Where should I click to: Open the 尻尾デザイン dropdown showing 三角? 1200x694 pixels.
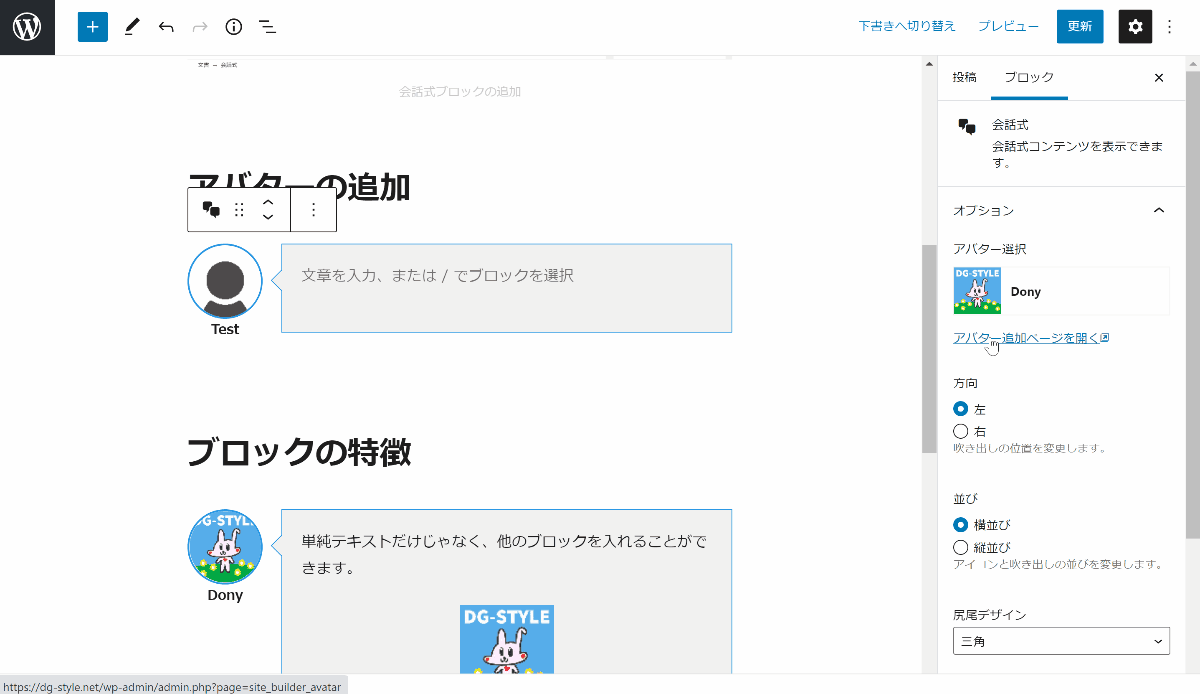1061,641
